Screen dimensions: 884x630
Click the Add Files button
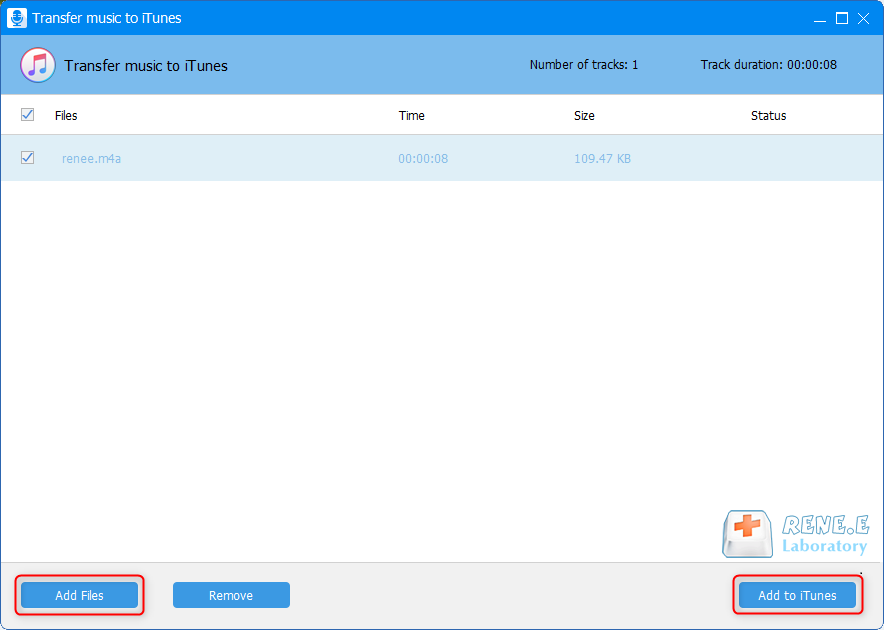click(79, 595)
